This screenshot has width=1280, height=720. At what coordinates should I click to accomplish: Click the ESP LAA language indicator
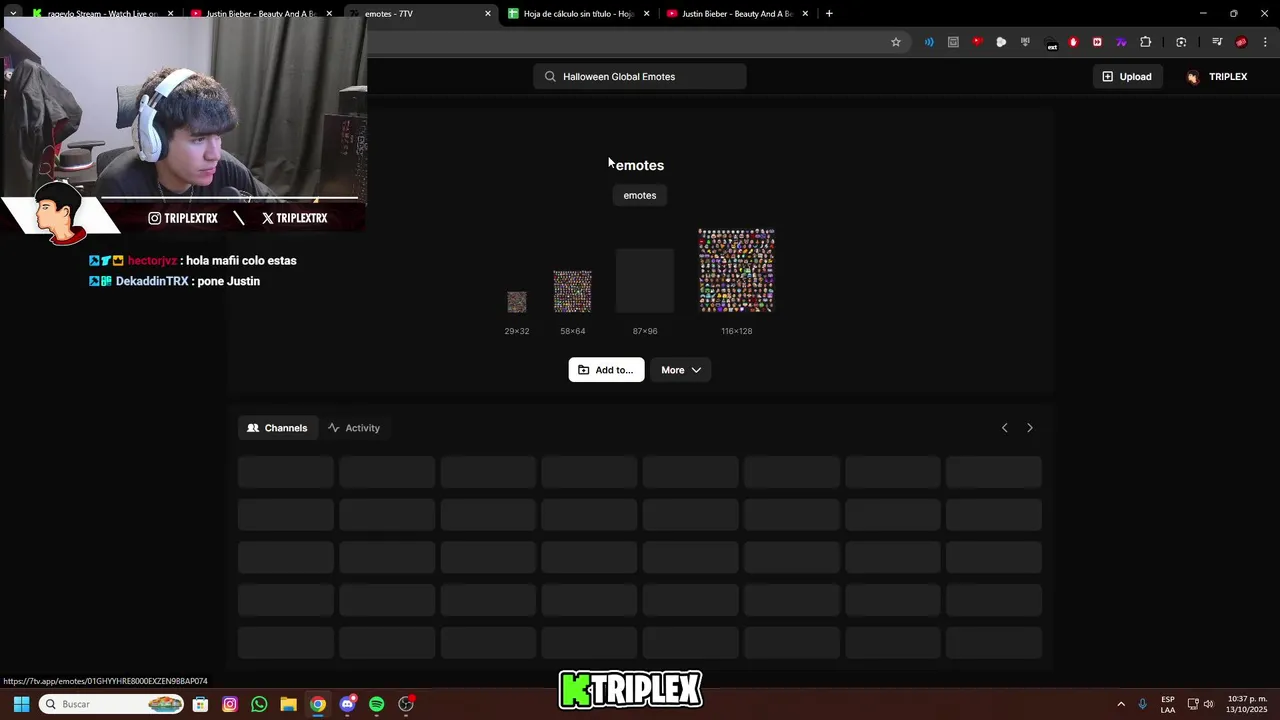click(x=1168, y=704)
